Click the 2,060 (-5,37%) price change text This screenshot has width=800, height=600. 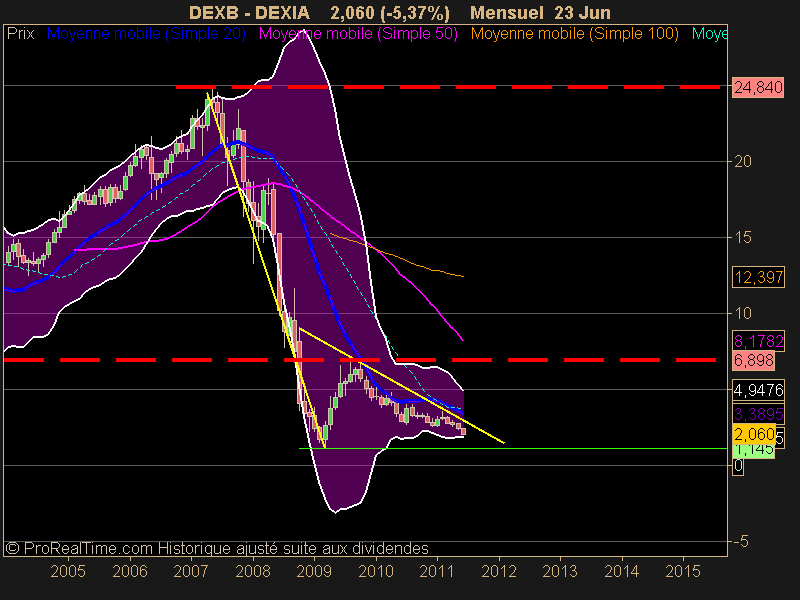pyautogui.click(x=390, y=12)
